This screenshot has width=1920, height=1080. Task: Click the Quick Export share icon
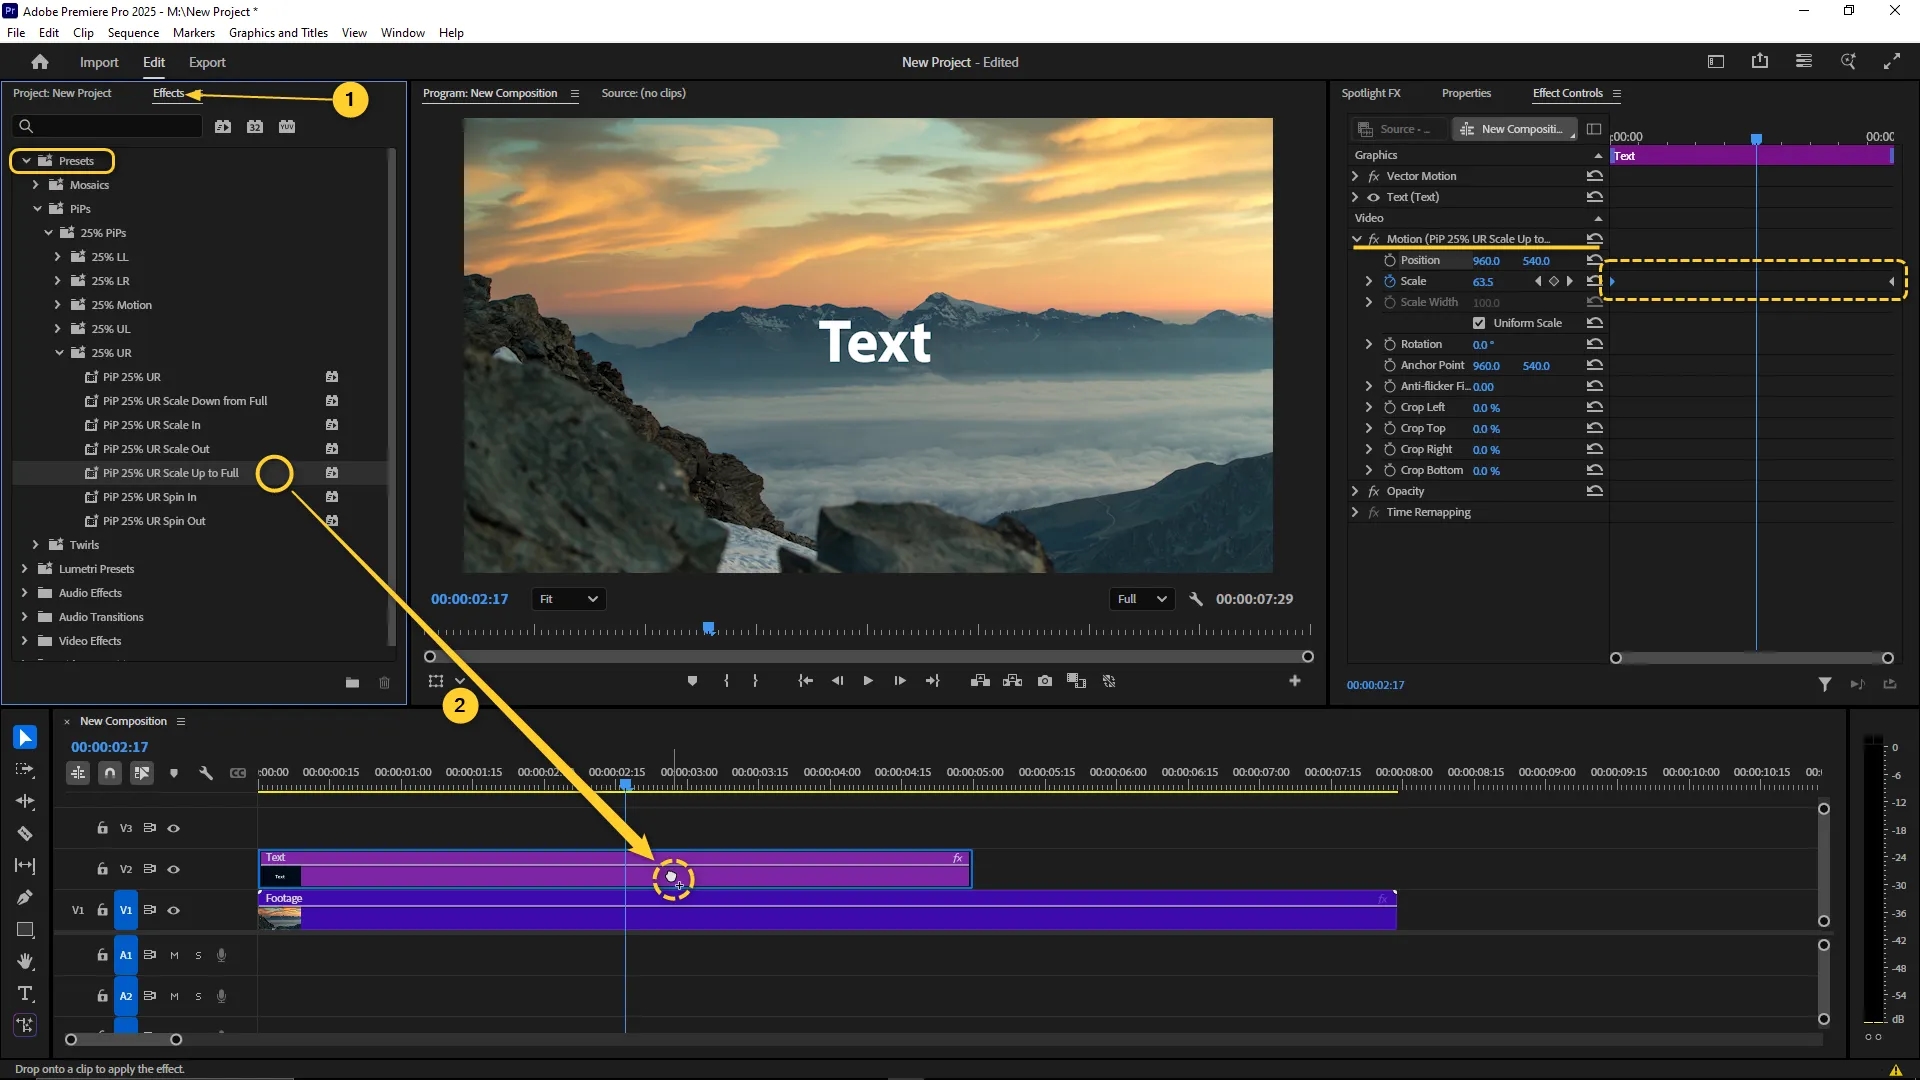(1760, 62)
